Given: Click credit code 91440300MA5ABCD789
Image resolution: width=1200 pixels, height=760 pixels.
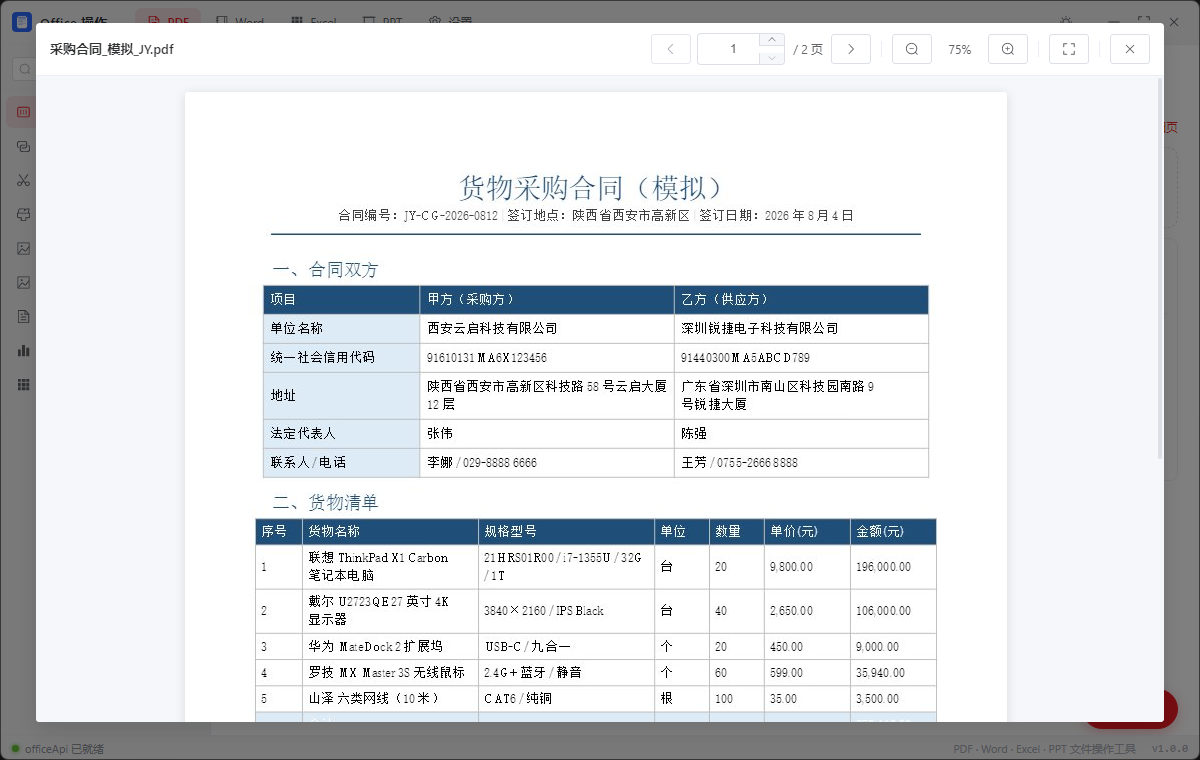Looking at the screenshot, I should coord(746,357).
